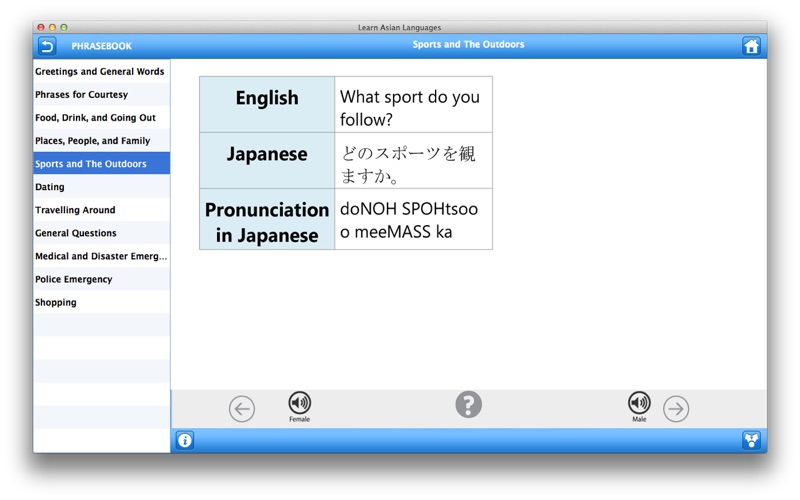Screen dimensions: 800x500
Task: Open the Shopping category
Action: 102,302
